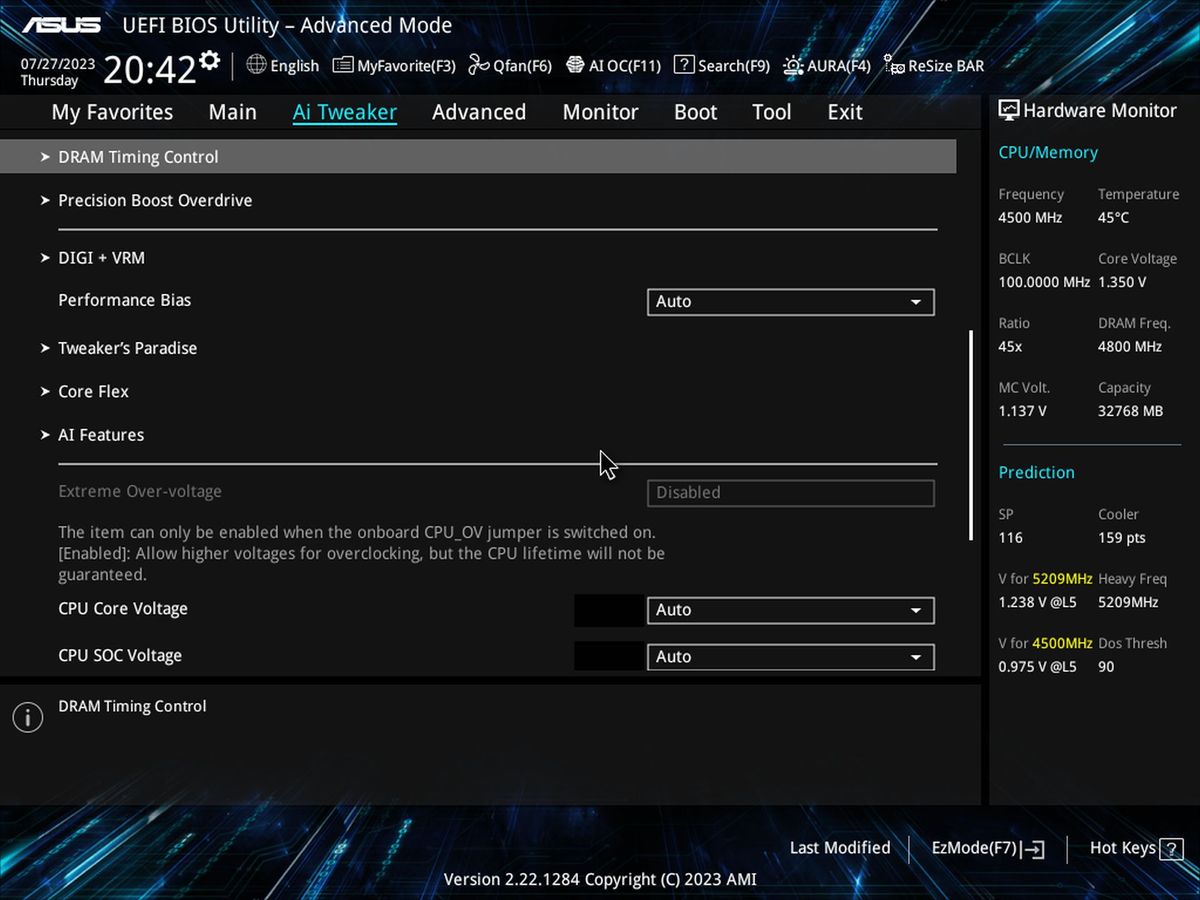Click the SP value 116
This screenshot has width=1200, height=900.
pyautogui.click(x=1010, y=538)
